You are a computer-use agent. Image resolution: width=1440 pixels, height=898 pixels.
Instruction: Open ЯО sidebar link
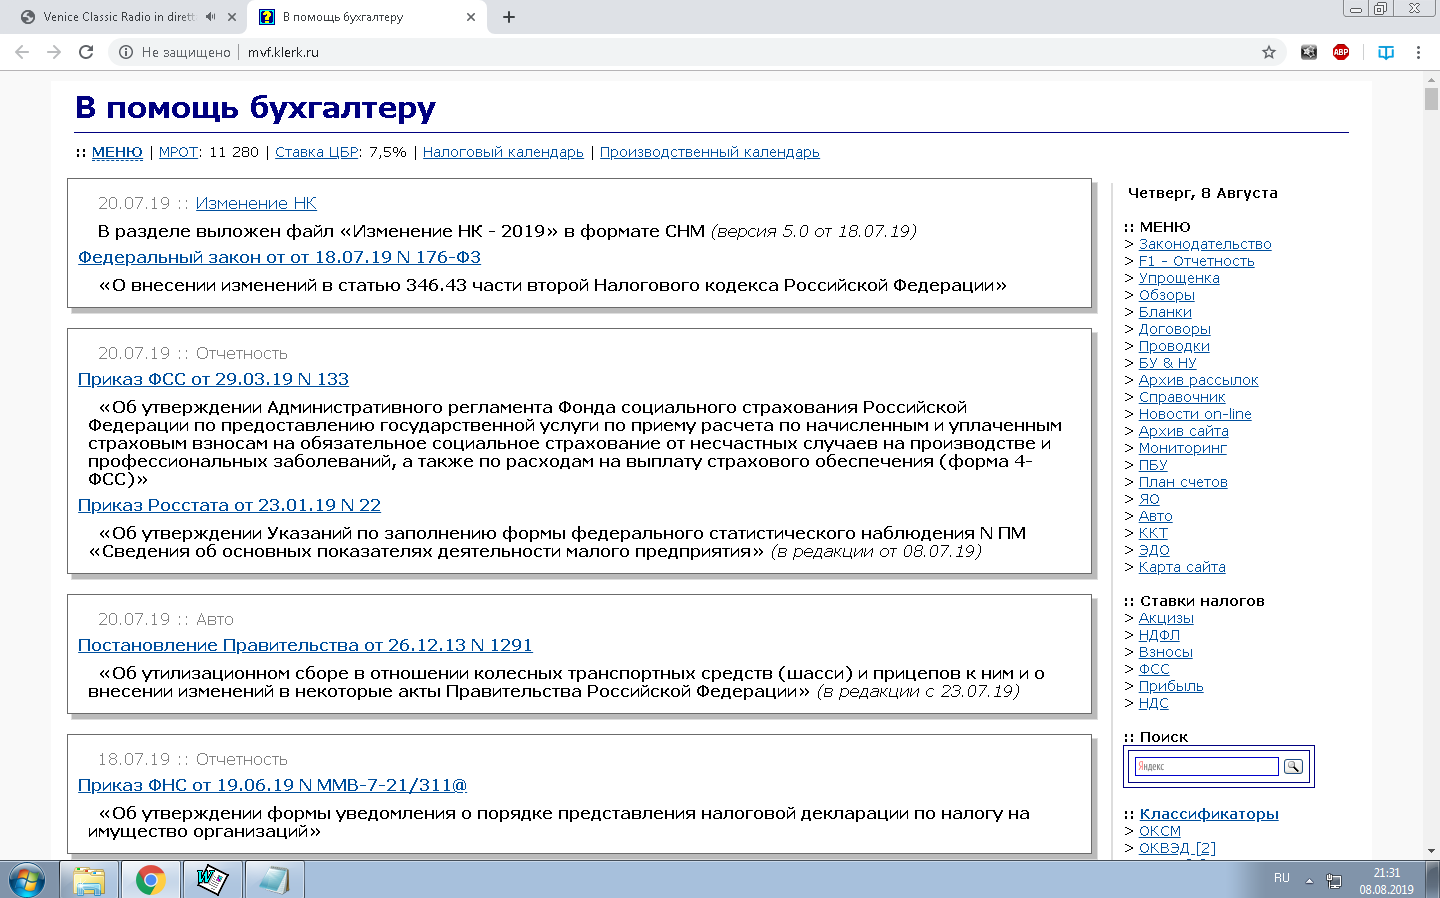point(1149,499)
